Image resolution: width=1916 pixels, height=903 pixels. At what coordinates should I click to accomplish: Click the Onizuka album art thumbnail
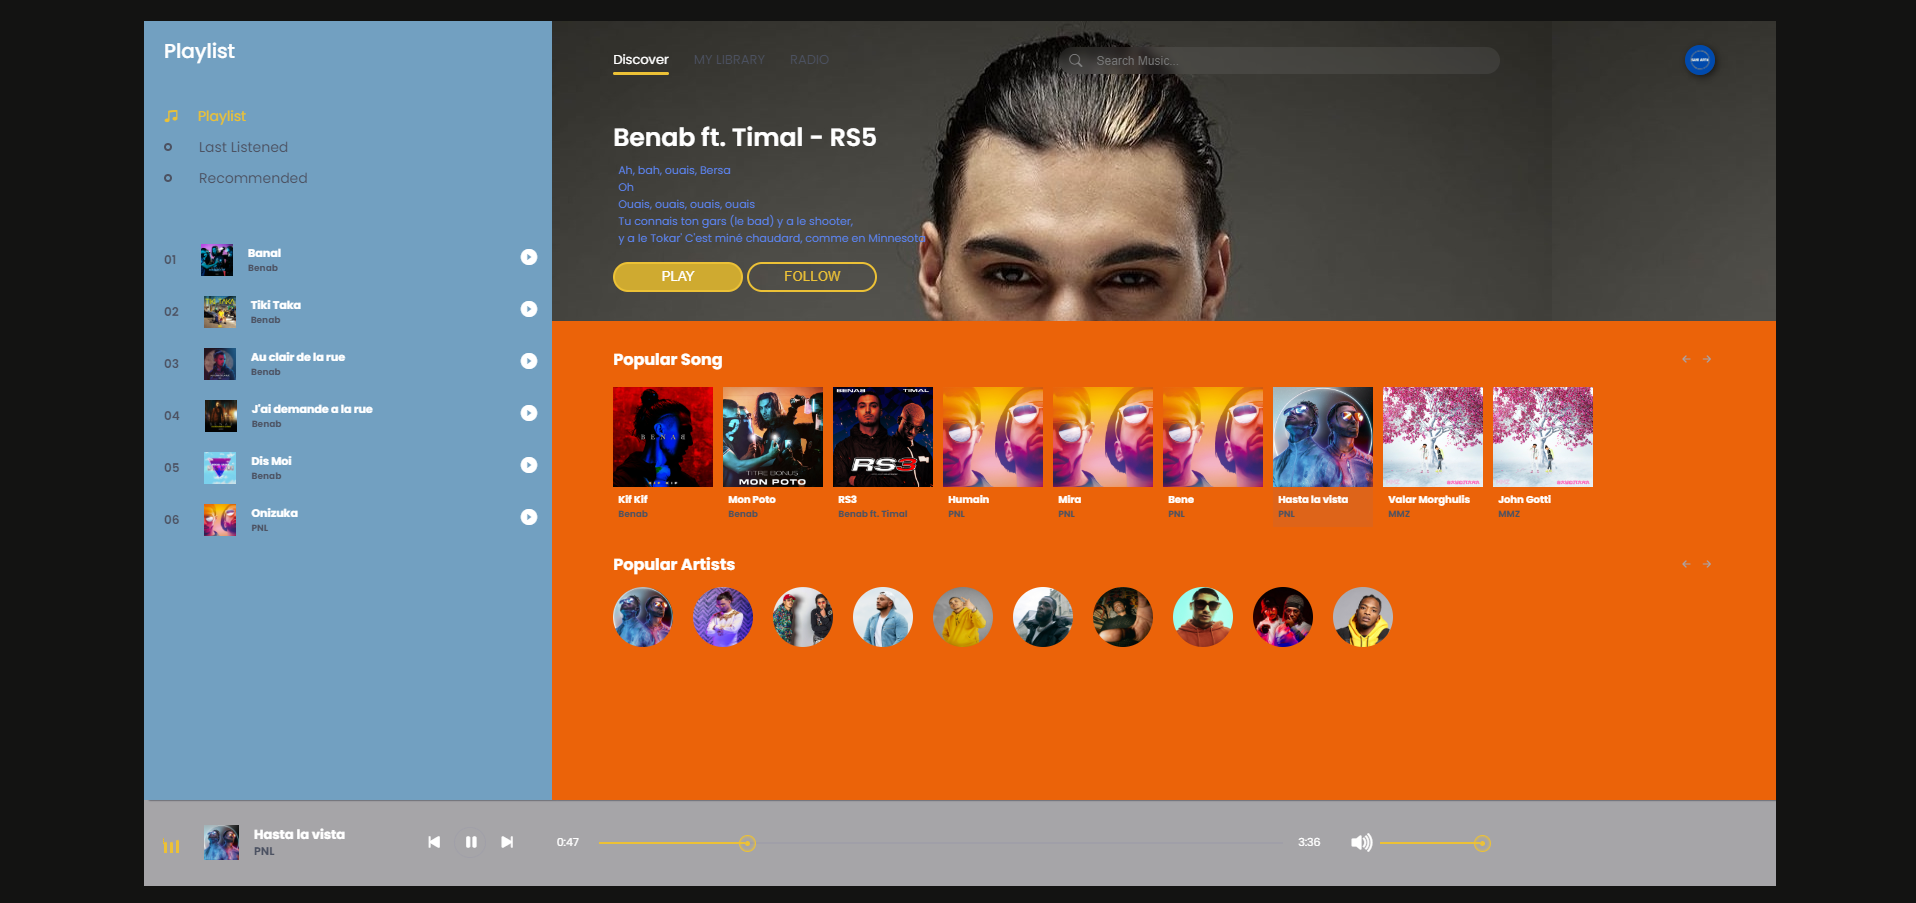(x=220, y=520)
